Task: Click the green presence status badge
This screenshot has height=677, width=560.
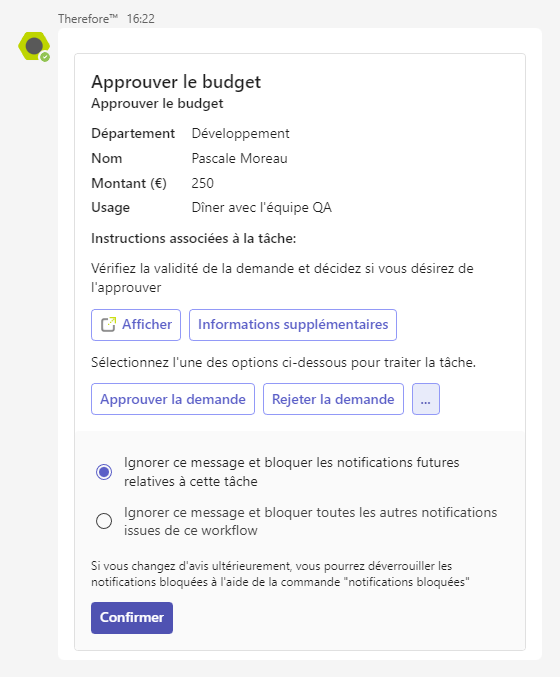Action: [x=45, y=57]
